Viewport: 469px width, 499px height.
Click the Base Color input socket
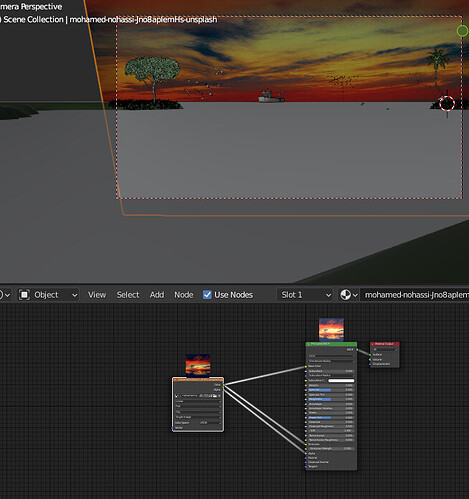coord(306,366)
